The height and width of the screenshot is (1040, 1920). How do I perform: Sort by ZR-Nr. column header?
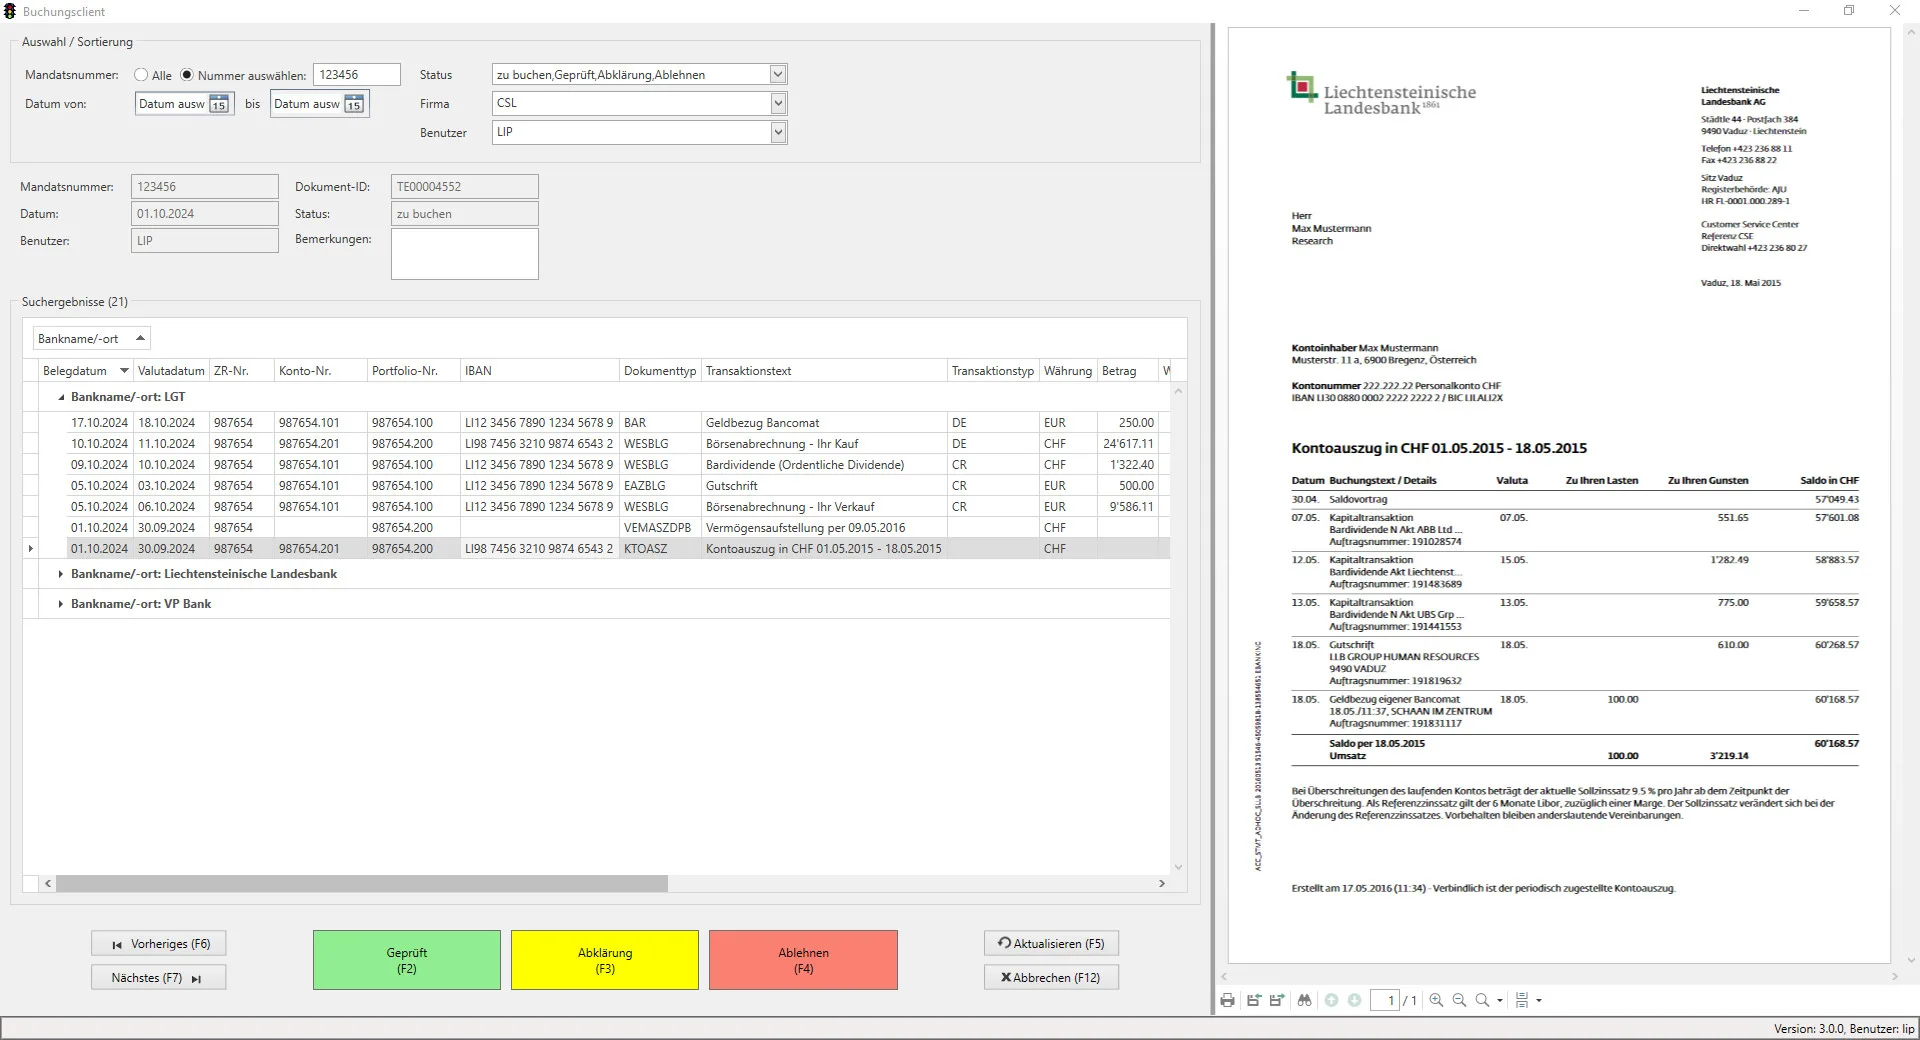click(242, 371)
